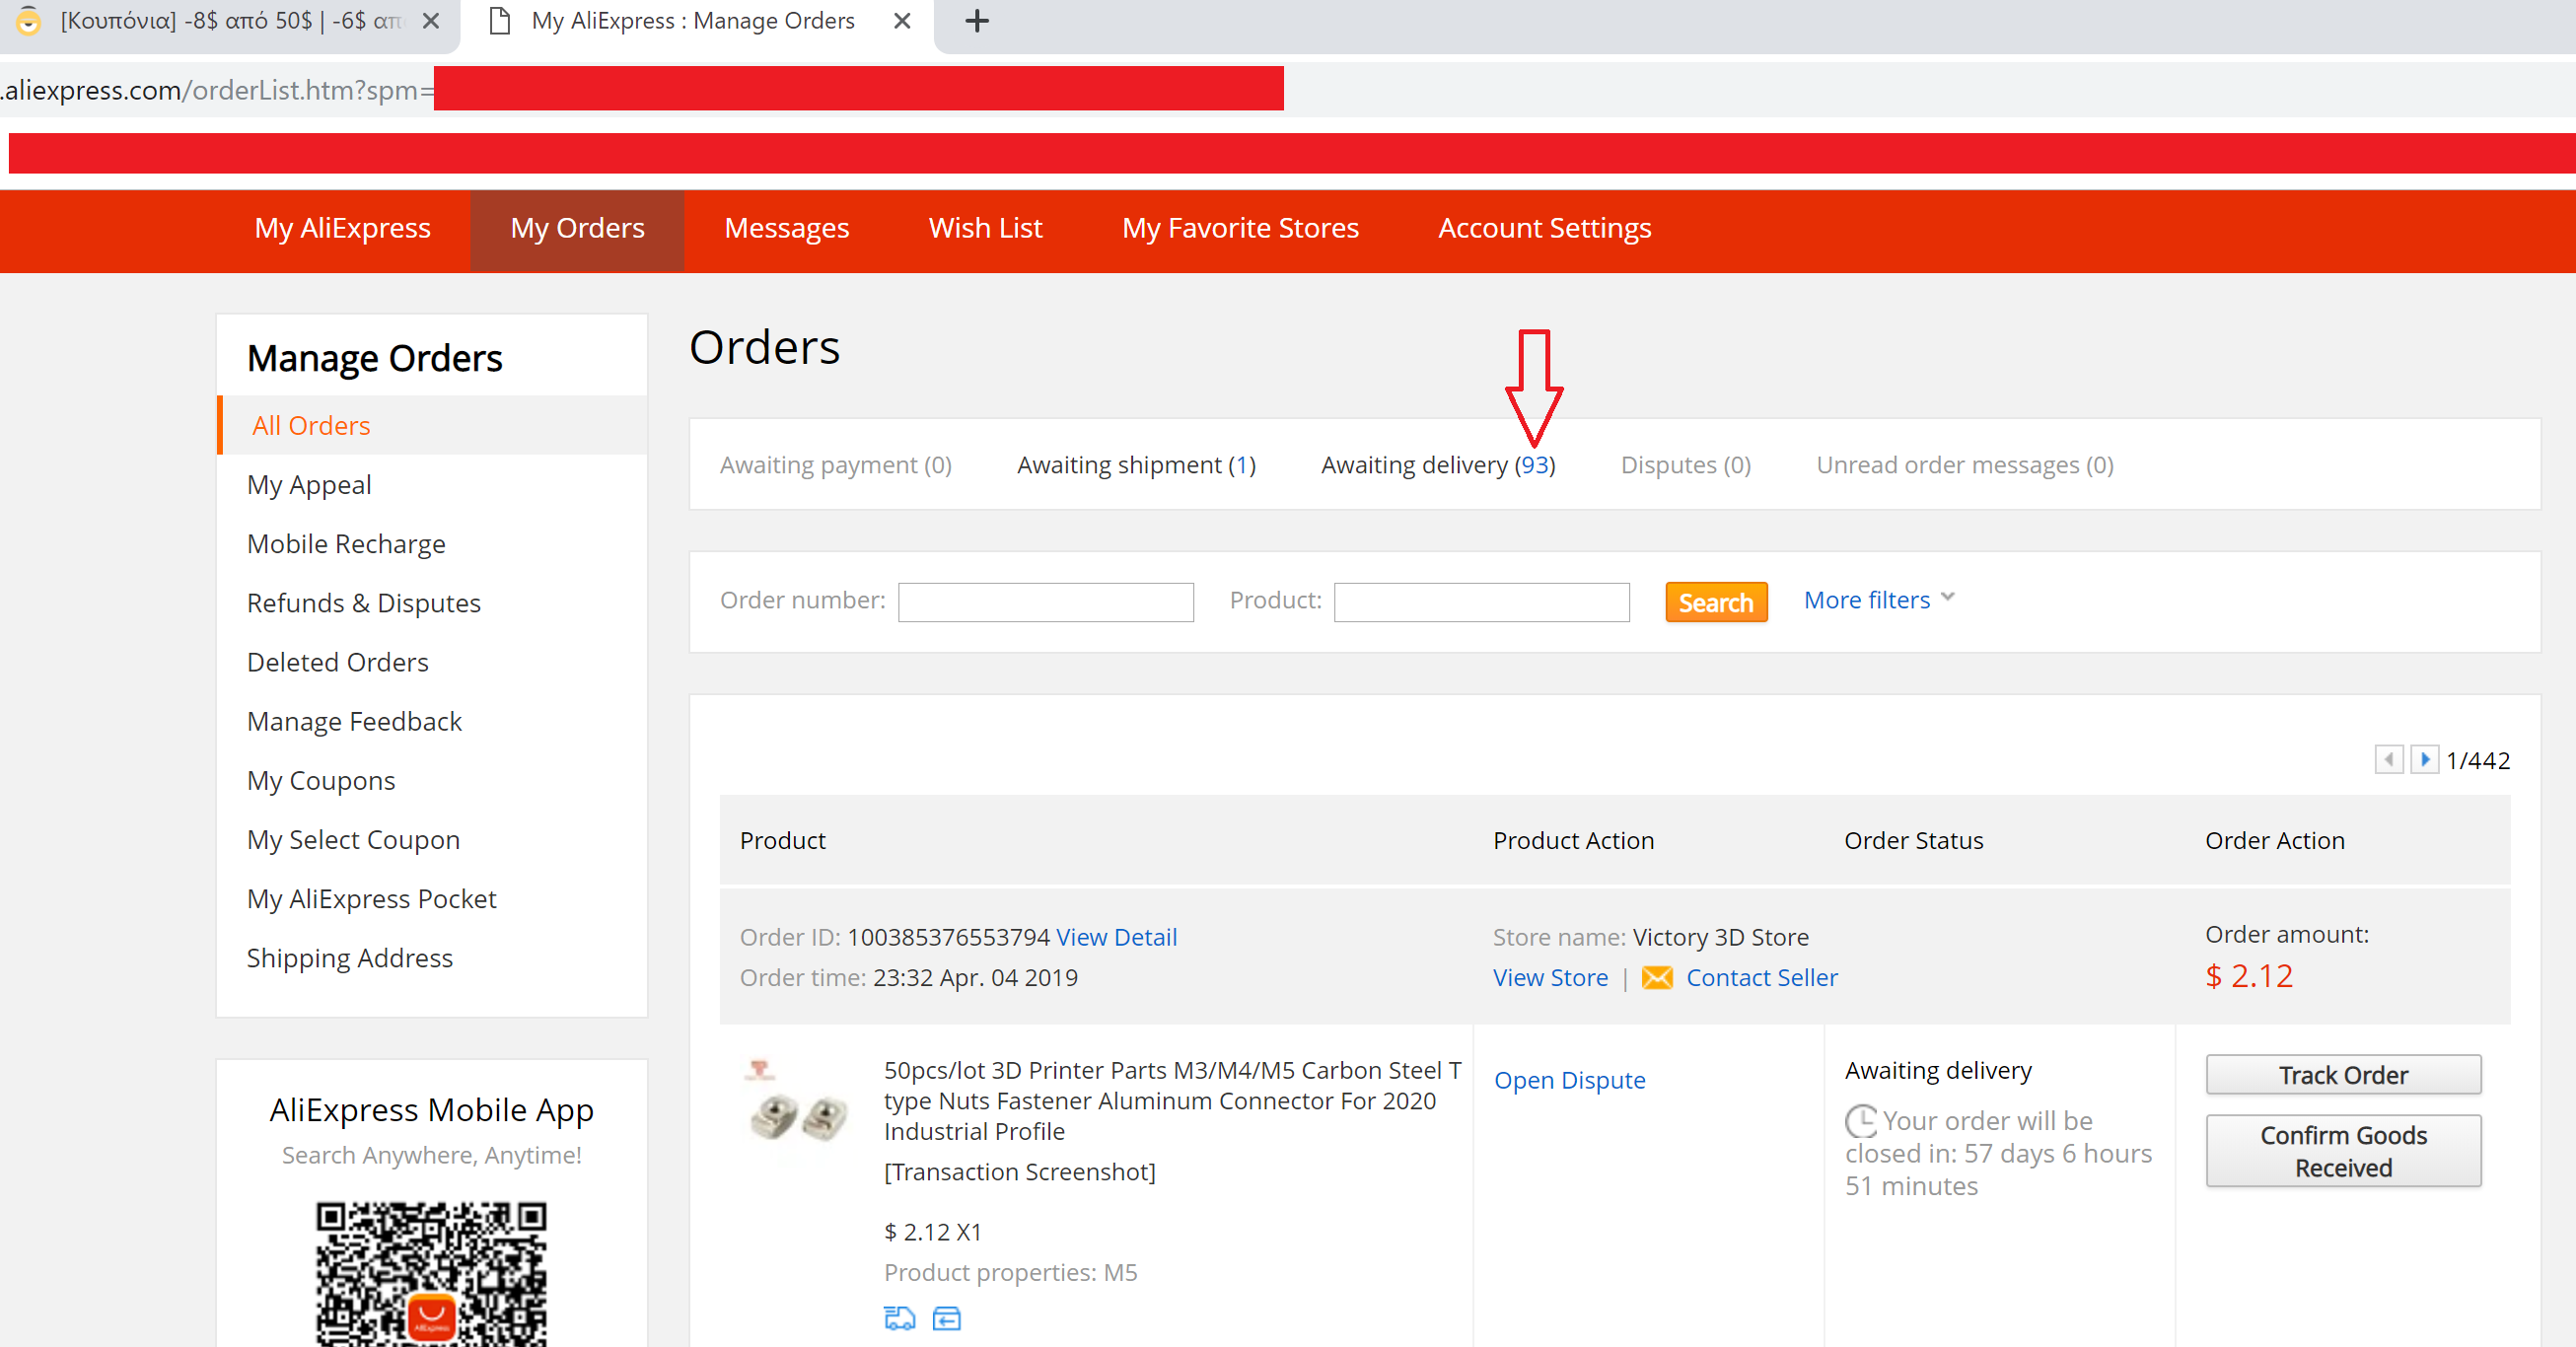This screenshot has width=2576, height=1347.
Task: Open View Detail for order 100385376553794
Action: [x=1116, y=937]
